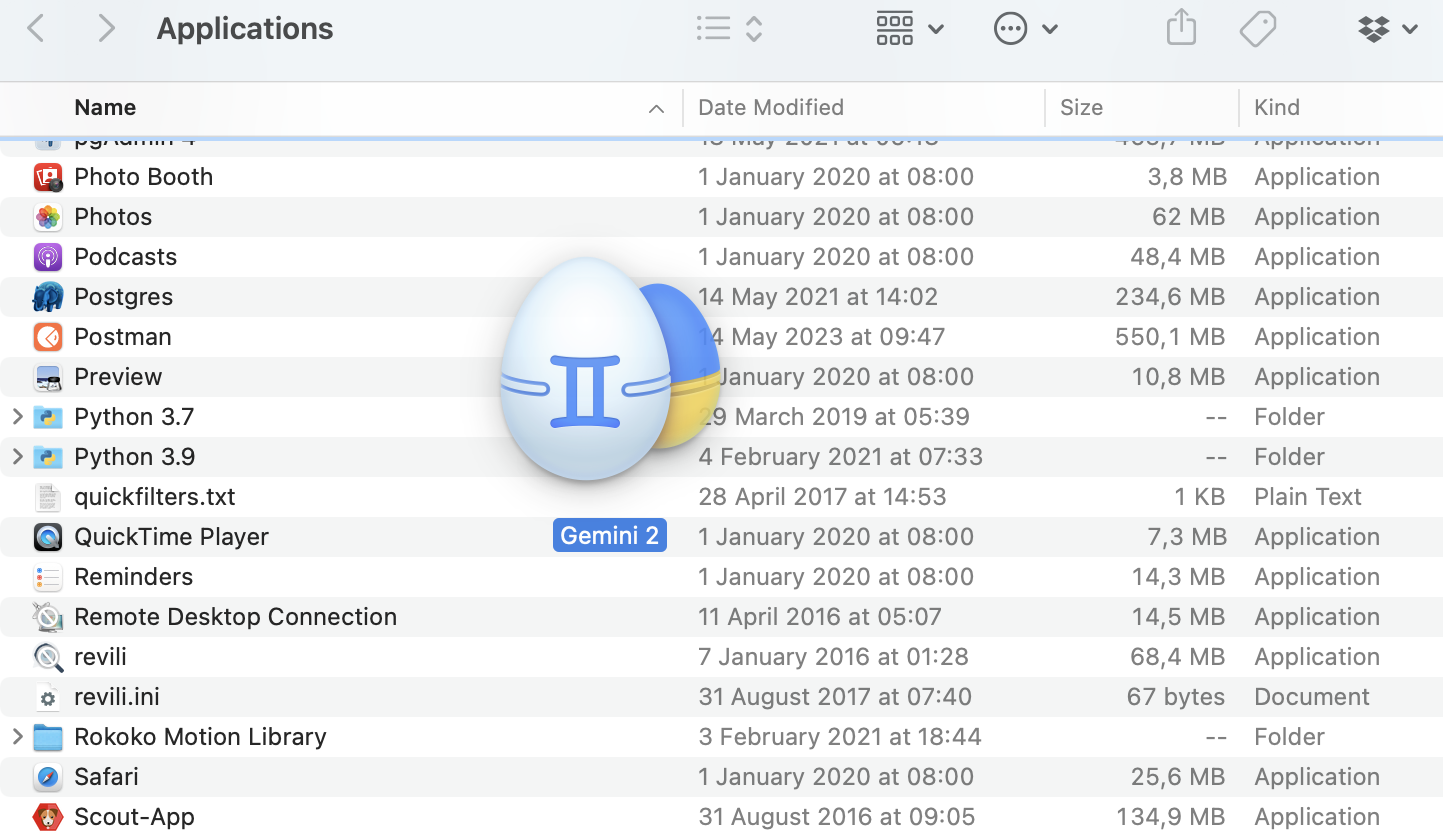Select the Photos app icon
The image size is (1443, 834).
pyautogui.click(x=48, y=217)
